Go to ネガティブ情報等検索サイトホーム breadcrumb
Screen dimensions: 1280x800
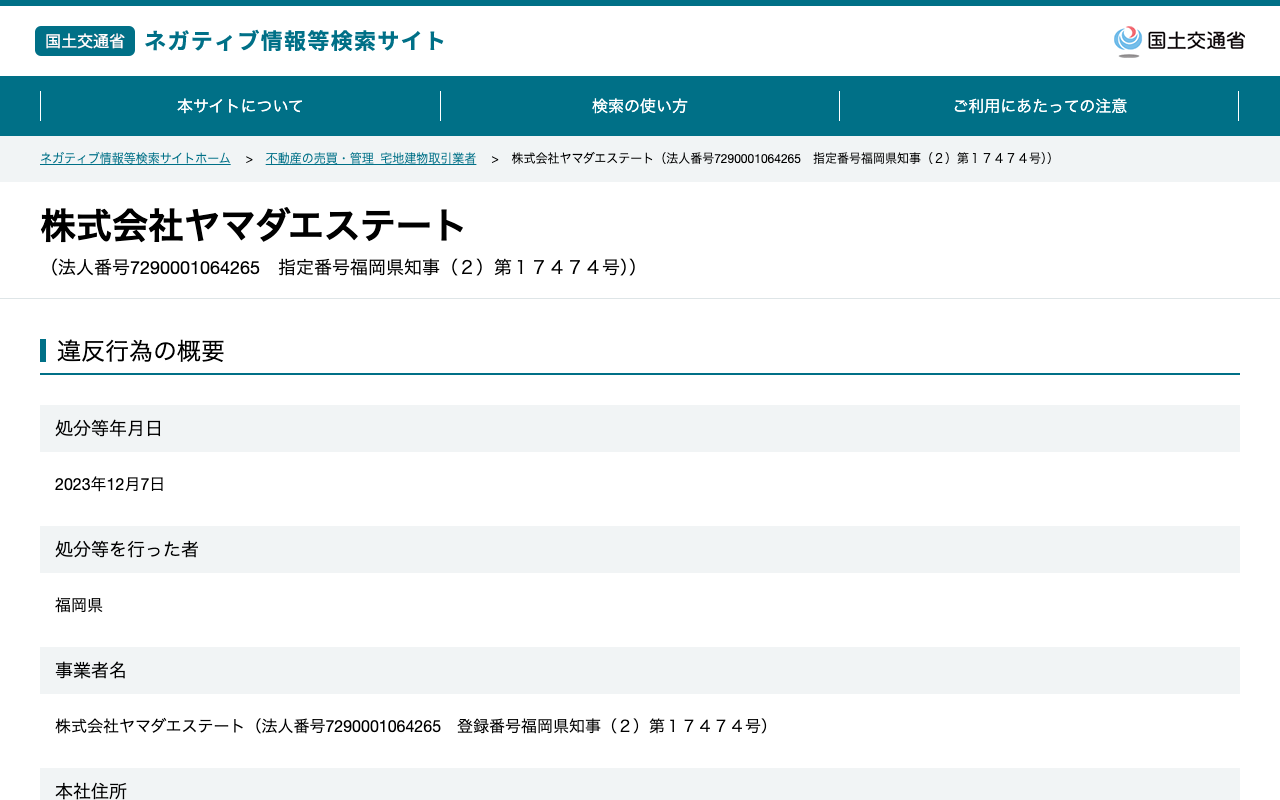click(x=135, y=159)
